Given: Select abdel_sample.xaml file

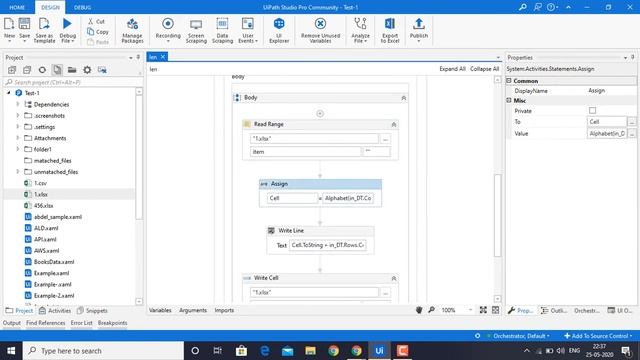Looking at the screenshot, I should tap(58, 217).
